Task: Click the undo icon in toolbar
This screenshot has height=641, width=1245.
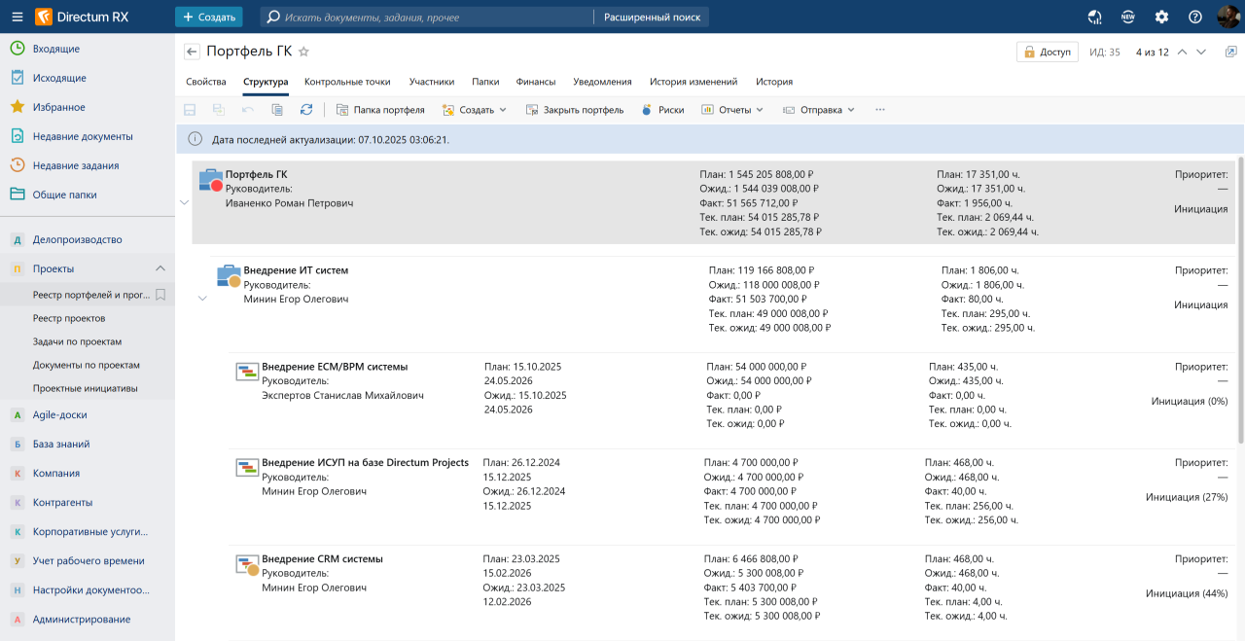Action: tap(248, 110)
